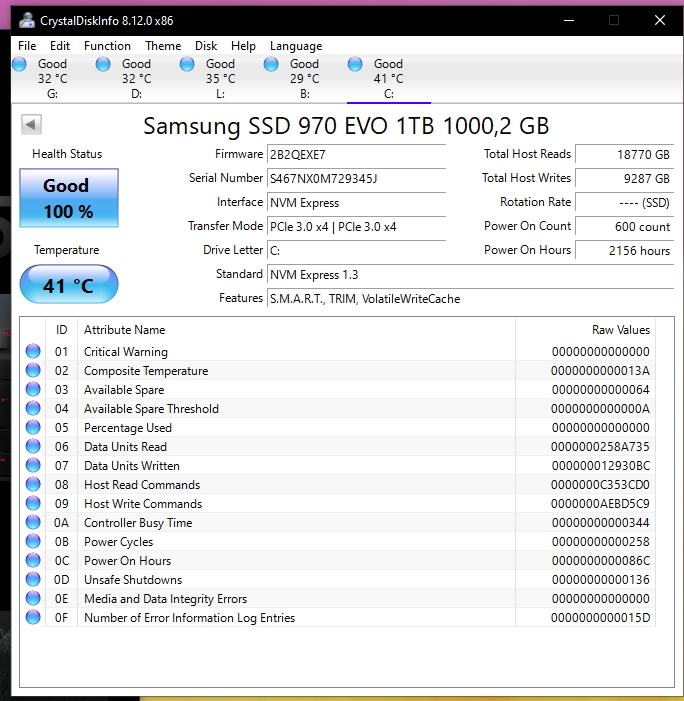Click status orb for Available Spare row
684x701 pixels.
point(33,389)
